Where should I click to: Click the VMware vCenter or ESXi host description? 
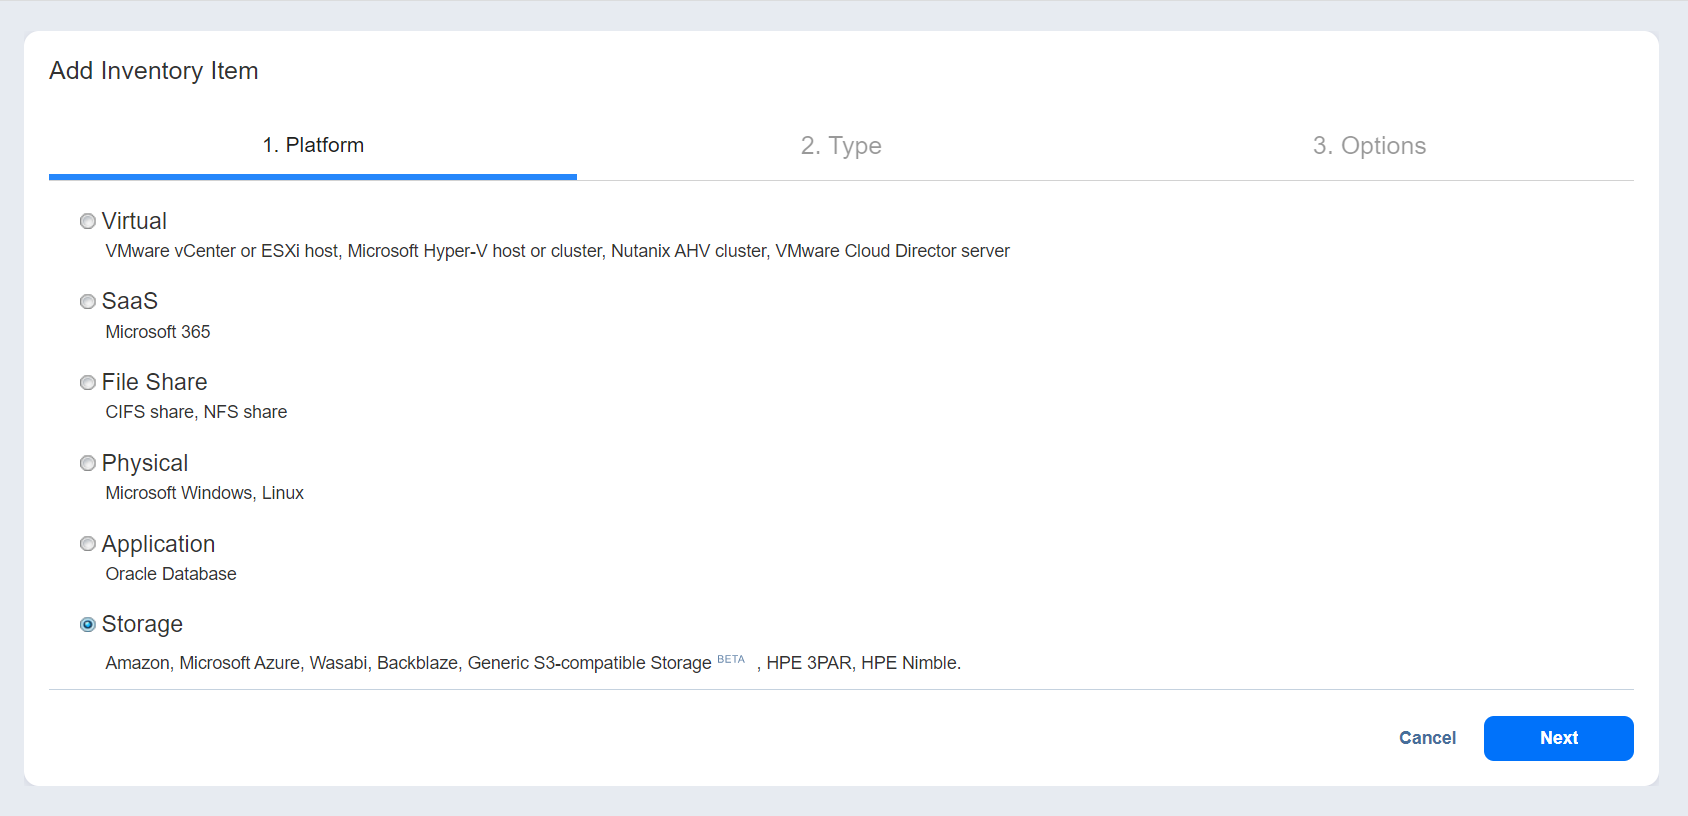coord(557,251)
